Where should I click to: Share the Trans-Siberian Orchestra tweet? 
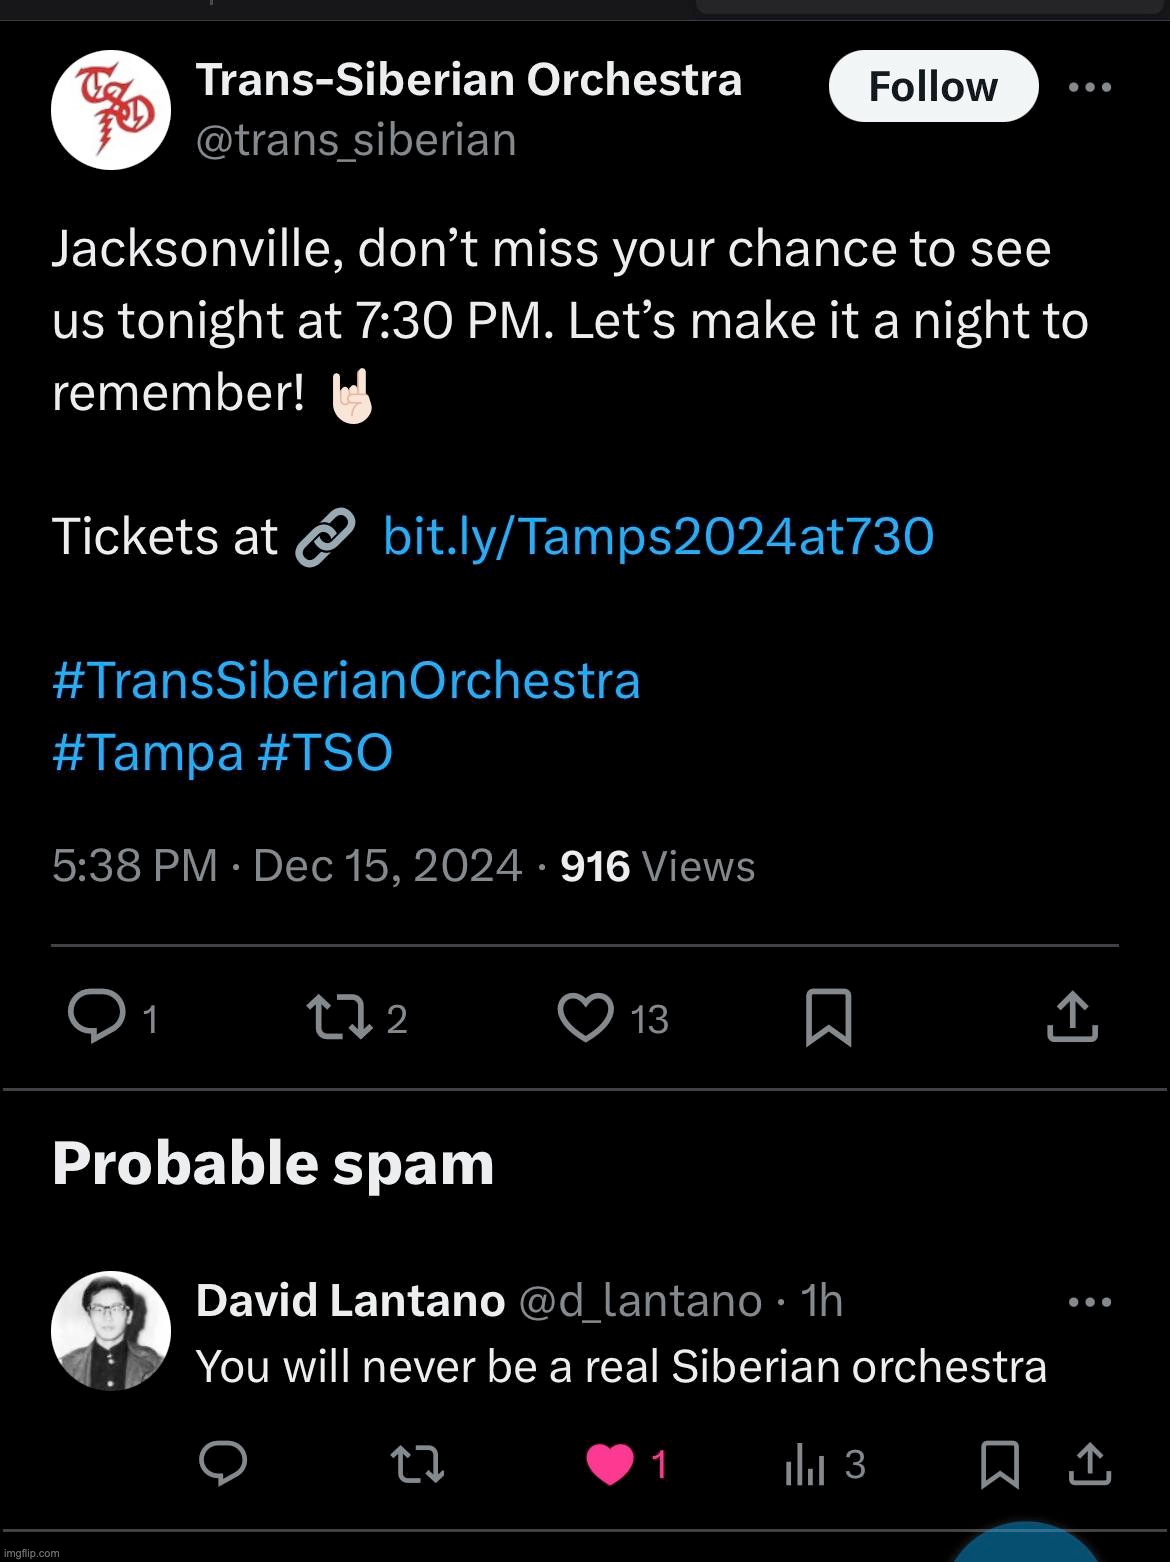pyautogui.click(x=1073, y=1018)
